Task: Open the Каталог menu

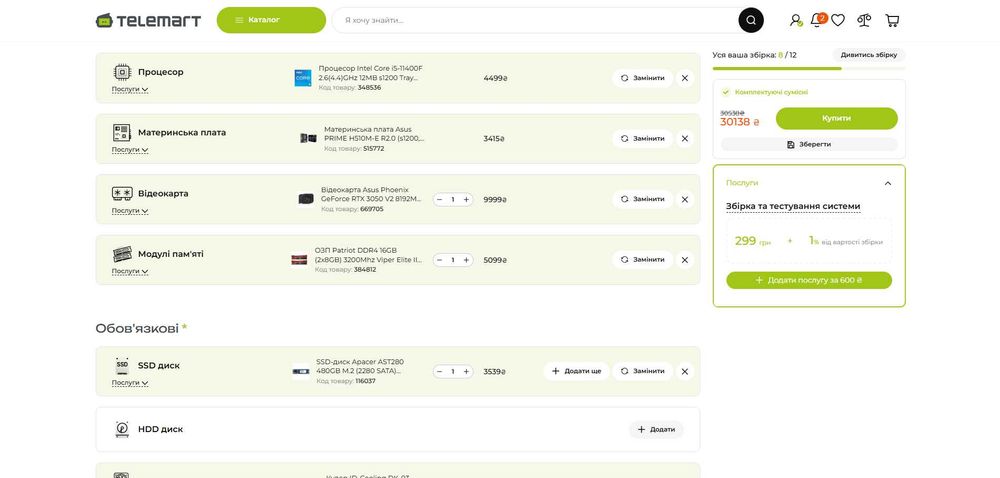Action: 271,20
